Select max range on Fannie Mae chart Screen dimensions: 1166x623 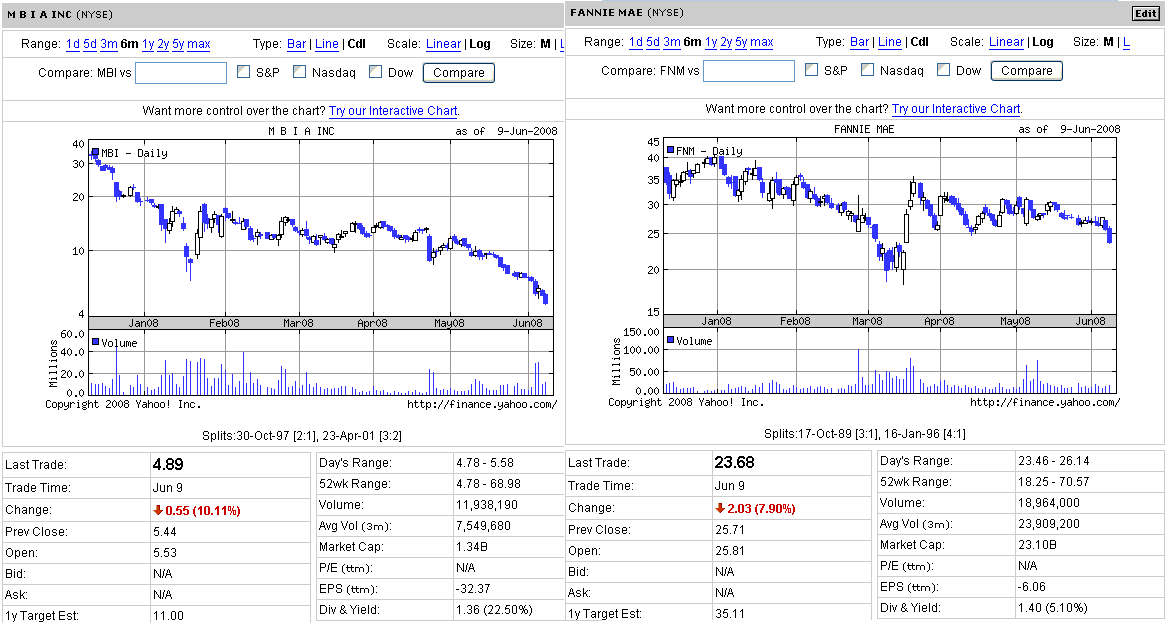pyautogui.click(x=761, y=42)
